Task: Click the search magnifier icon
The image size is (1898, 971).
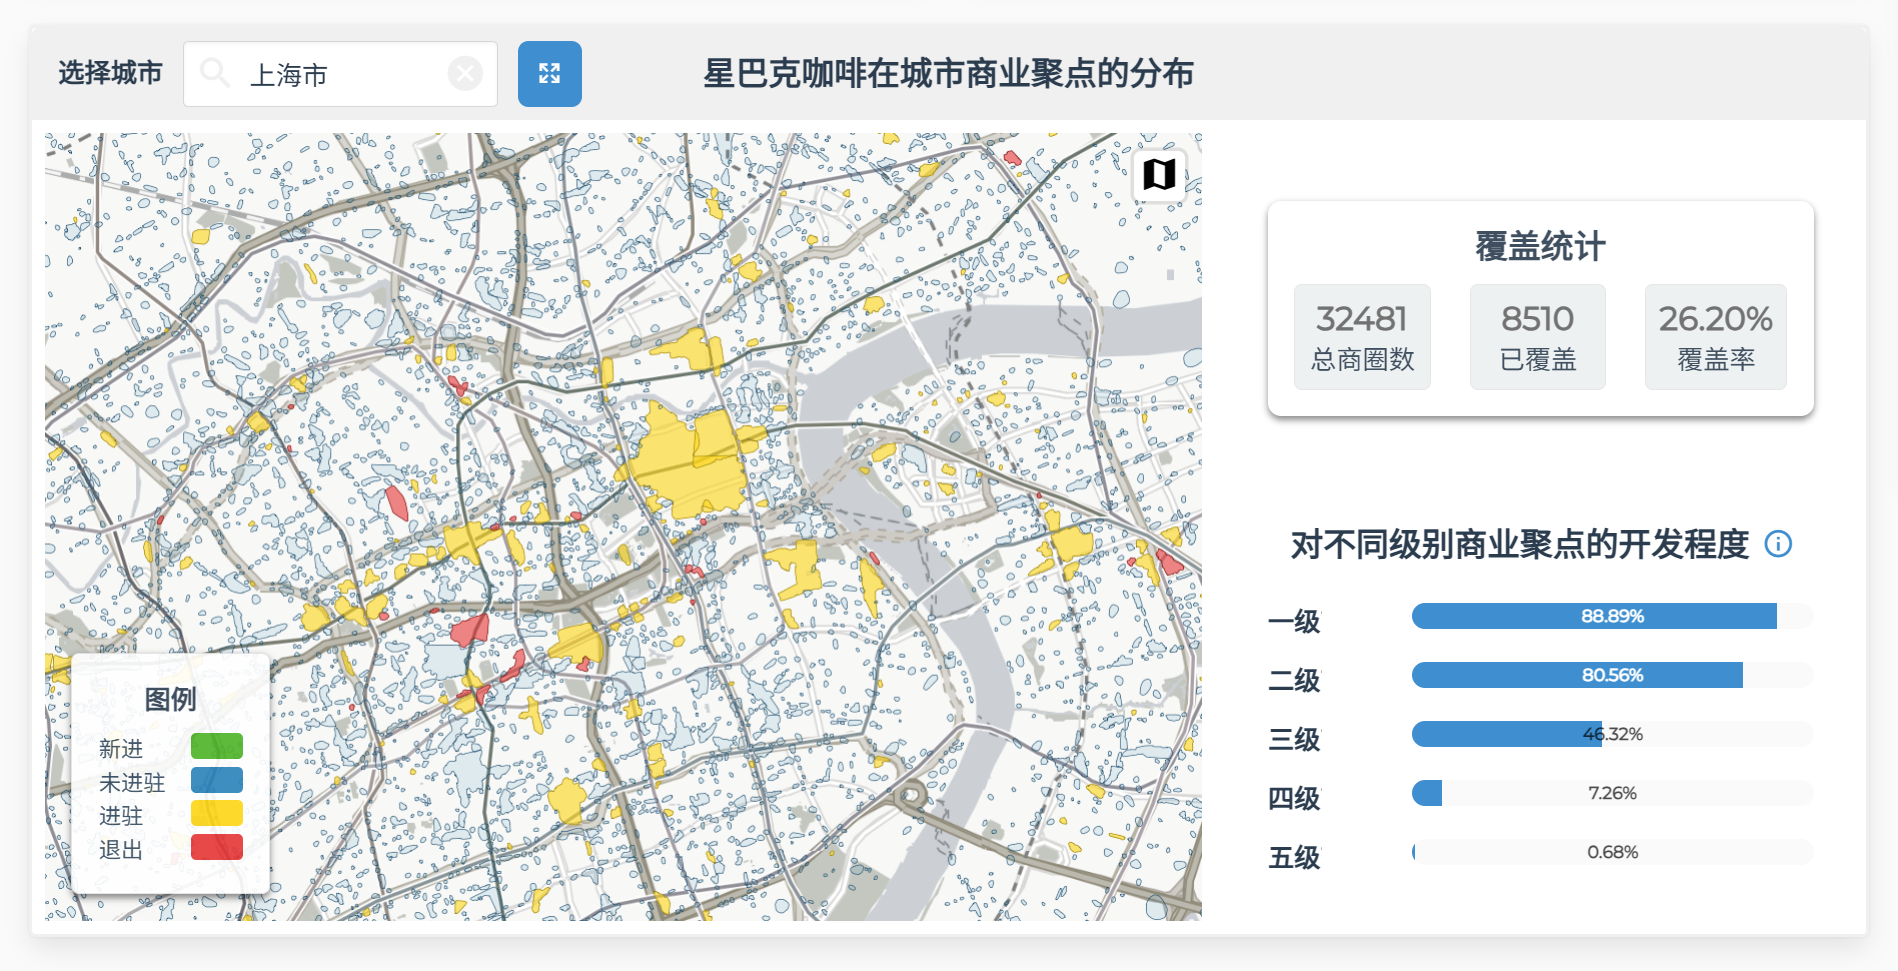Action: point(214,72)
